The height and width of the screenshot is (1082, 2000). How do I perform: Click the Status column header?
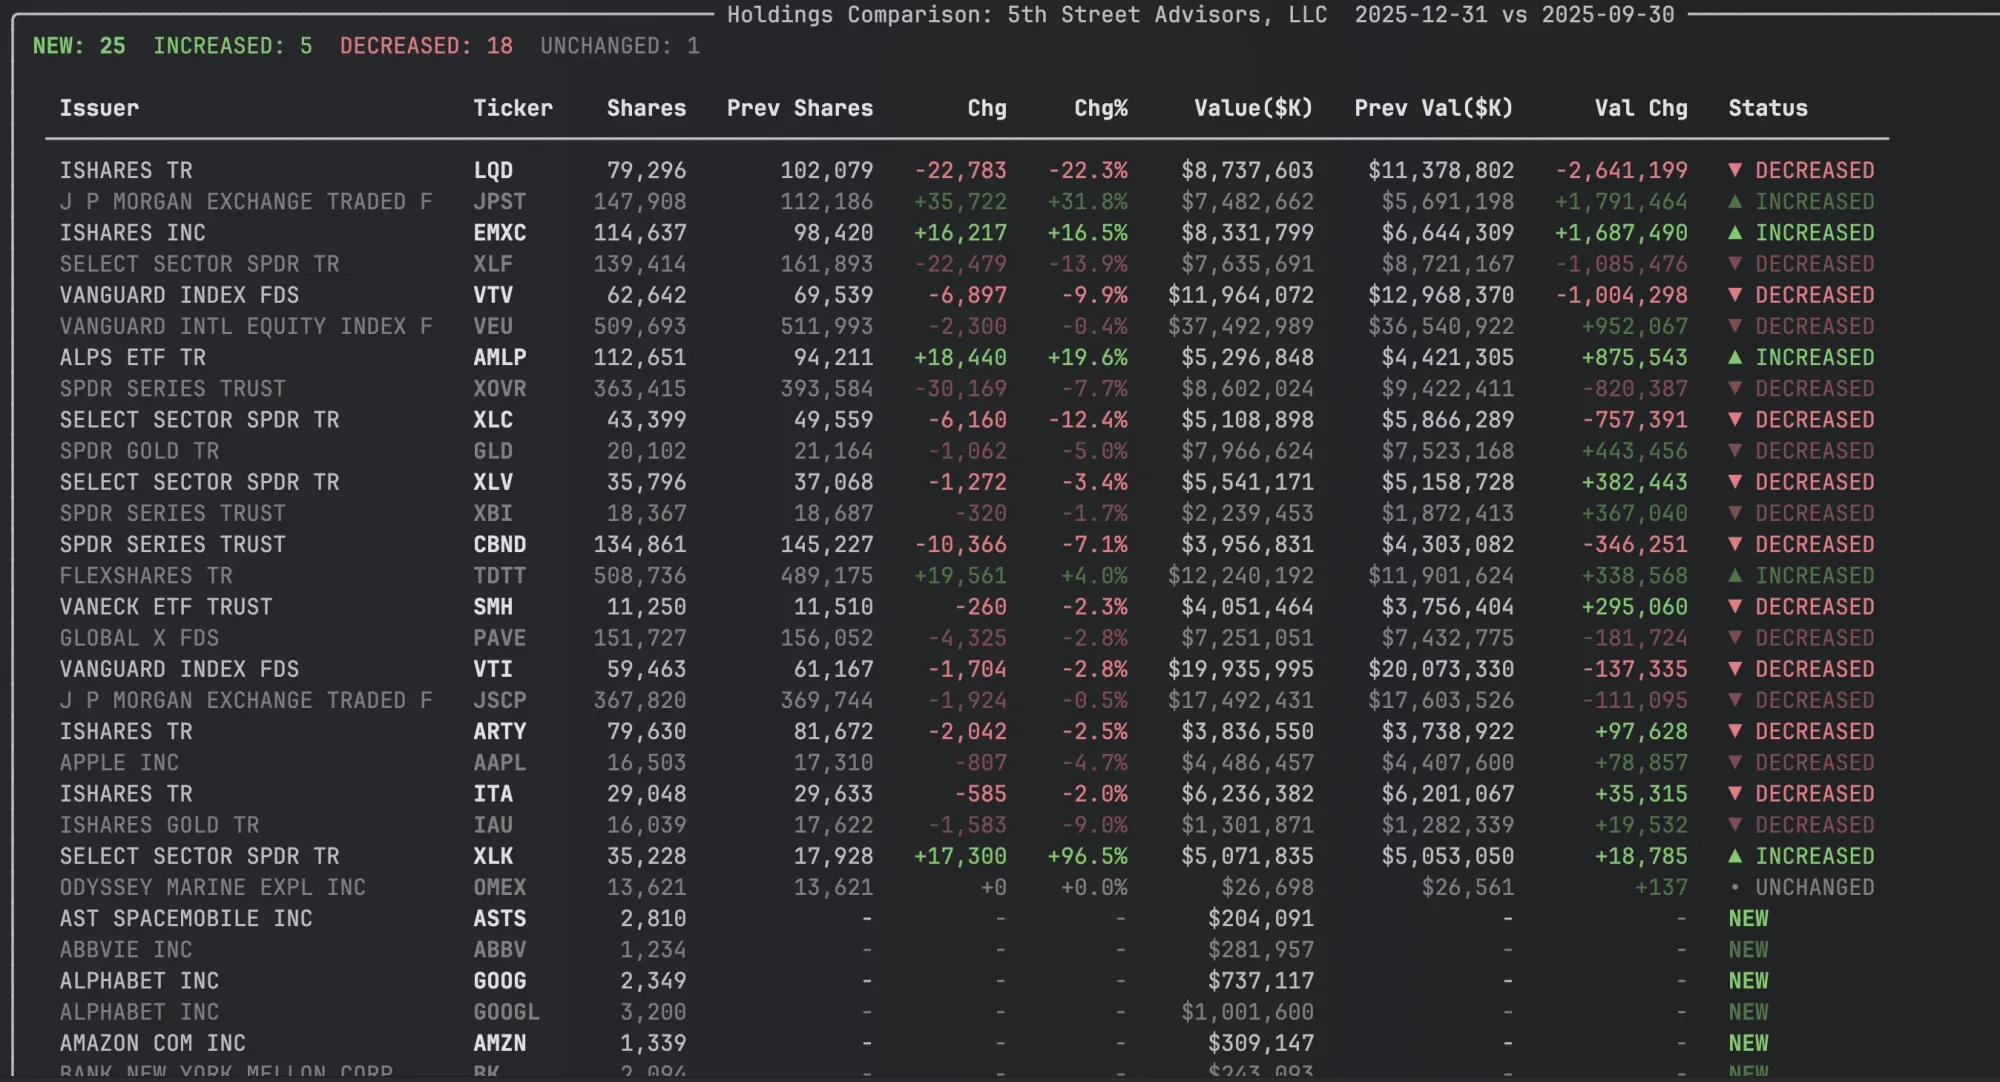coord(1767,108)
